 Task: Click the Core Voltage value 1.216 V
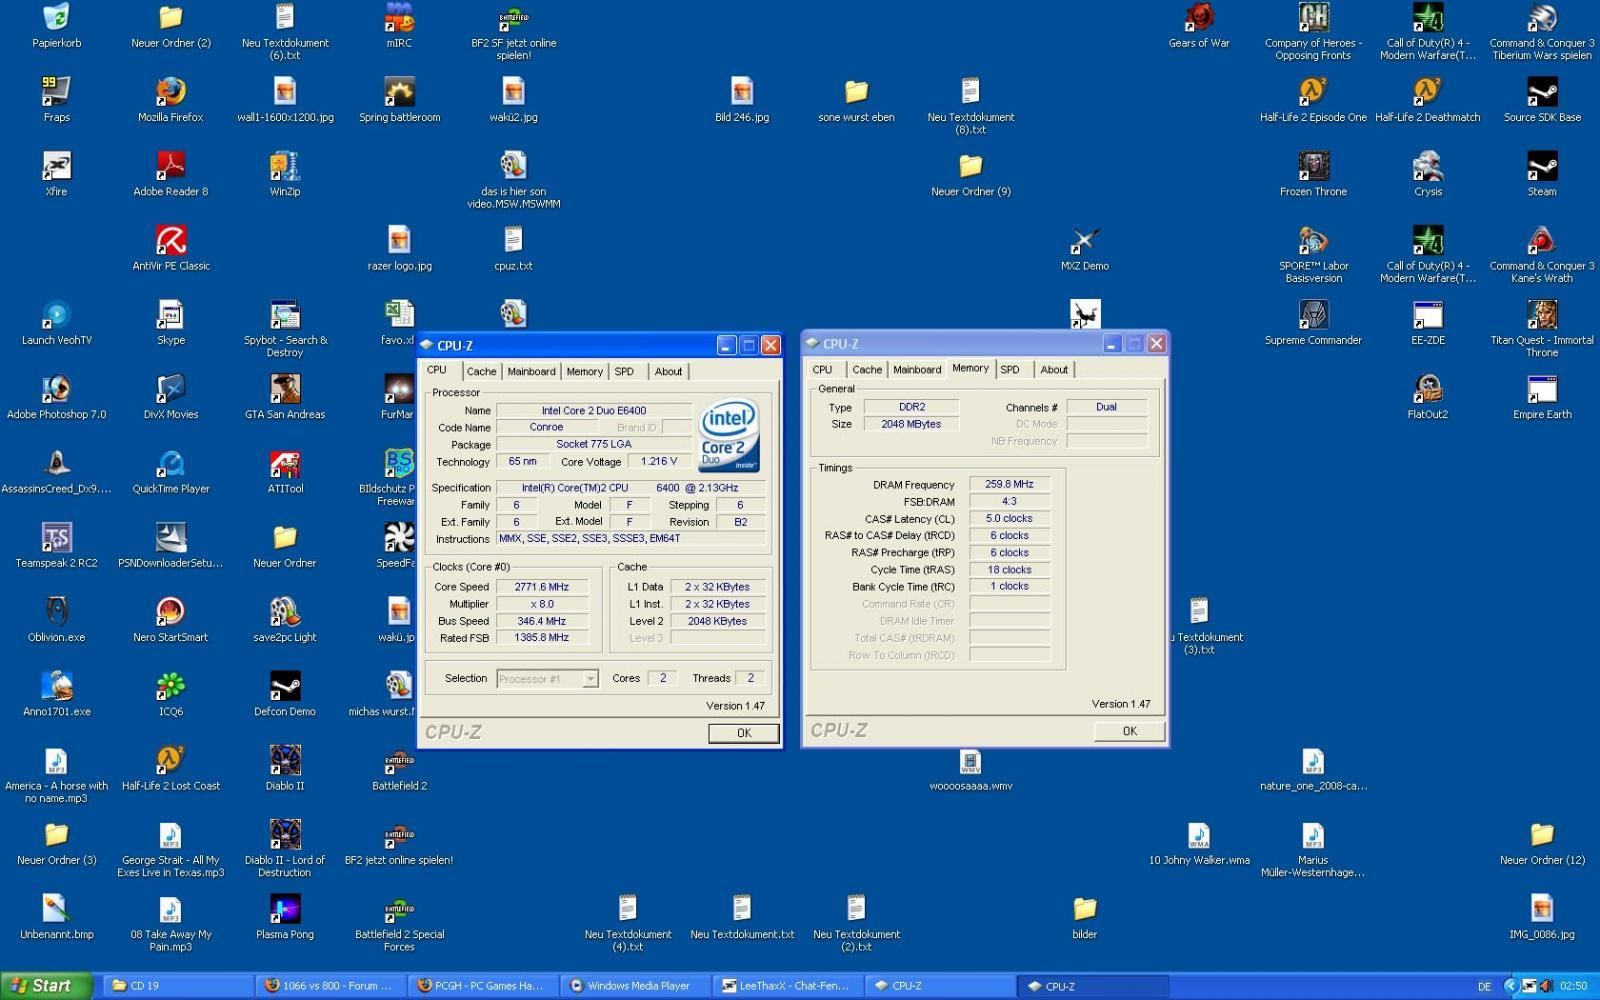659,462
